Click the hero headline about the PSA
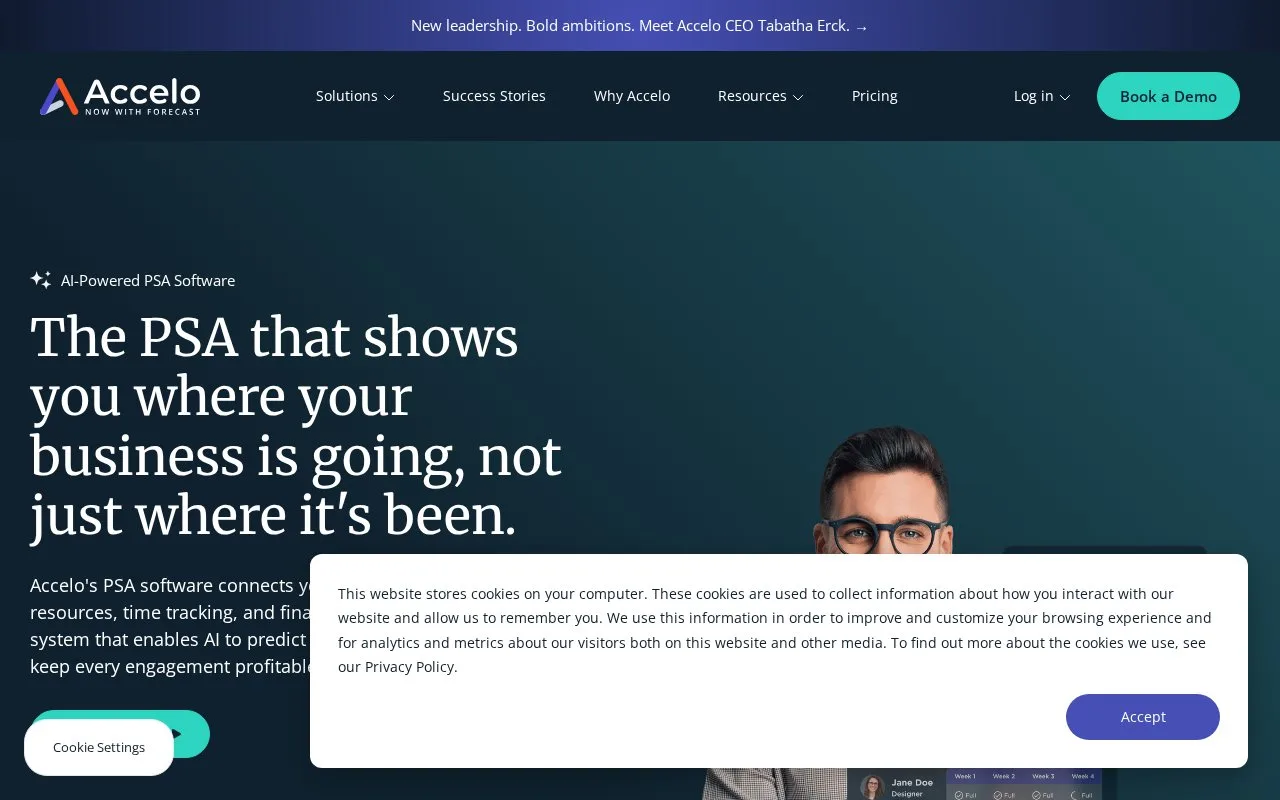This screenshot has width=1280, height=800. click(296, 427)
